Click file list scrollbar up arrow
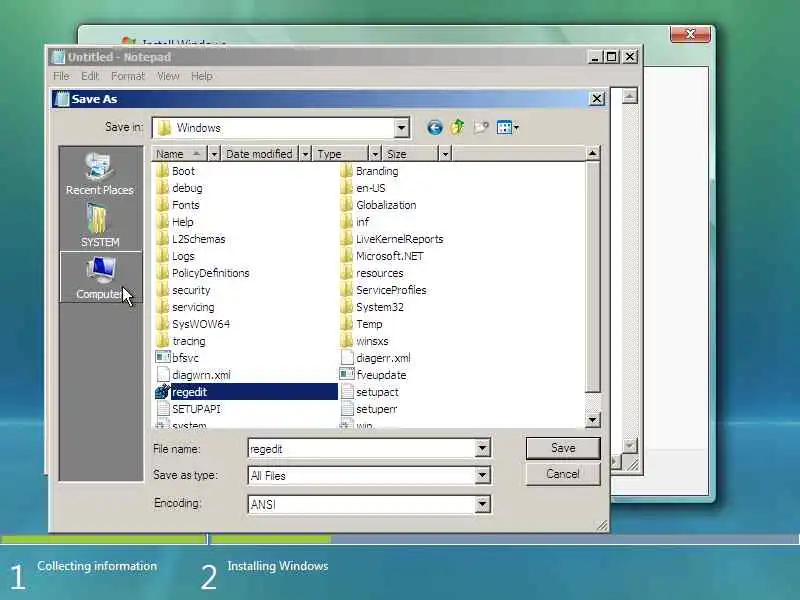This screenshot has width=800, height=600. pyautogui.click(x=592, y=153)
